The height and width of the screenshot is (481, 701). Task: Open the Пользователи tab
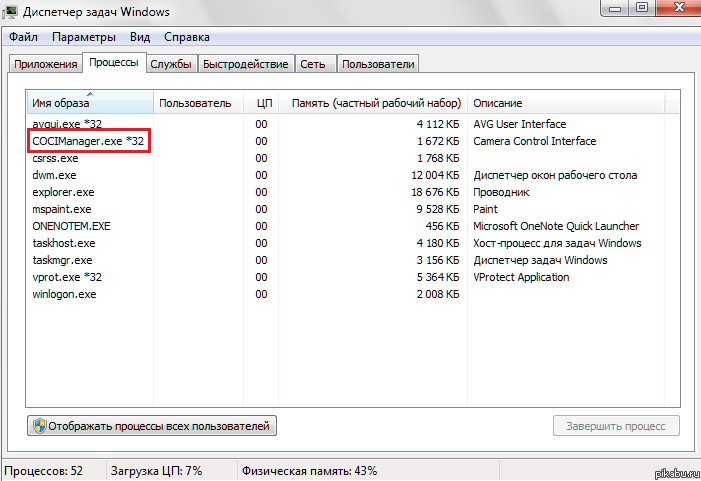378,64
